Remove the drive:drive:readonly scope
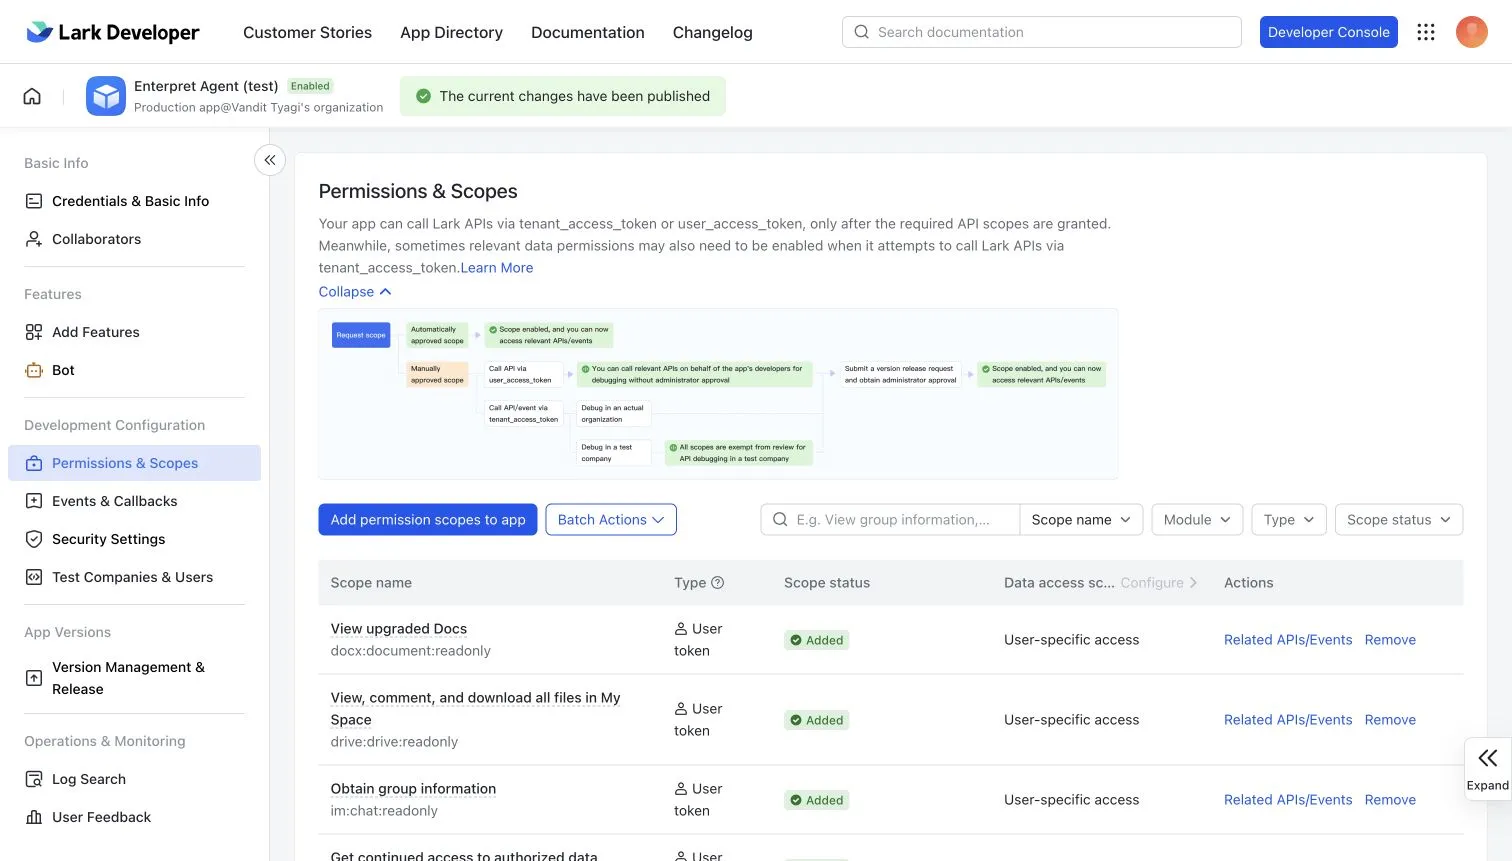This screenshot has width=1512, height=861. [1390, 720]
